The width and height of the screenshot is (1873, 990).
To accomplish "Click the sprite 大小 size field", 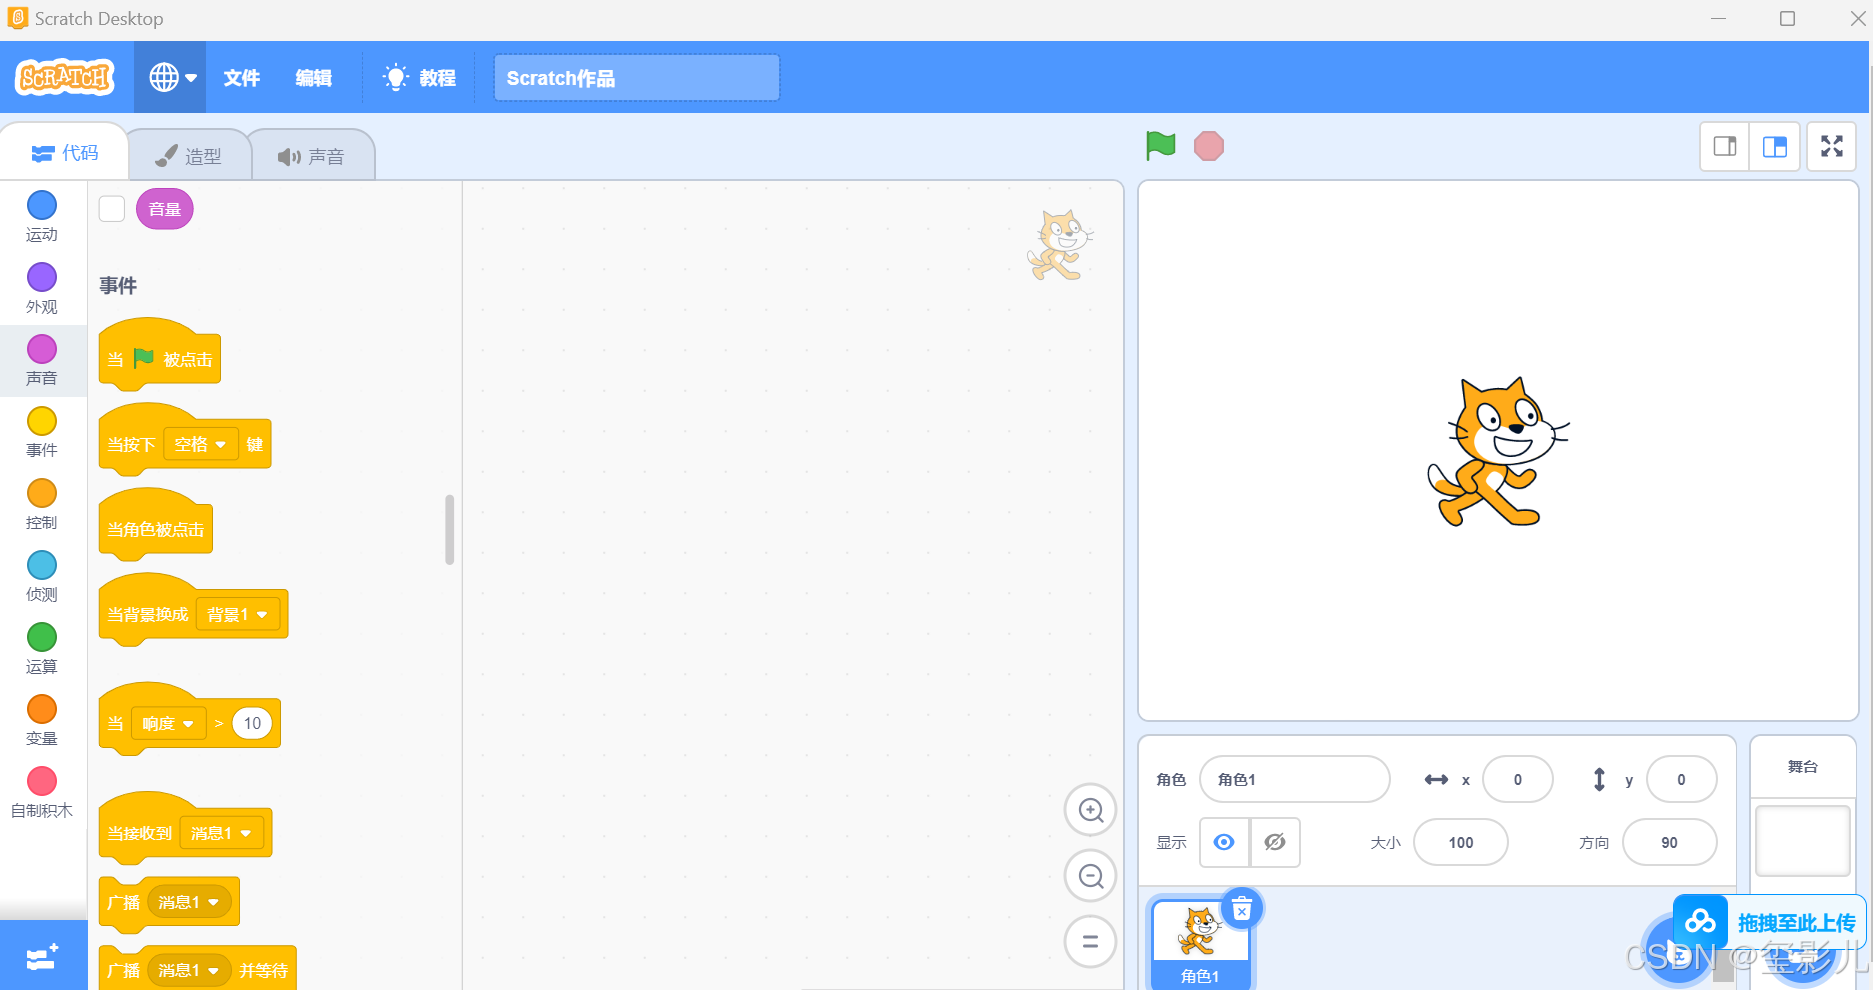I will pyautogui.click(x=1461, y=842).
